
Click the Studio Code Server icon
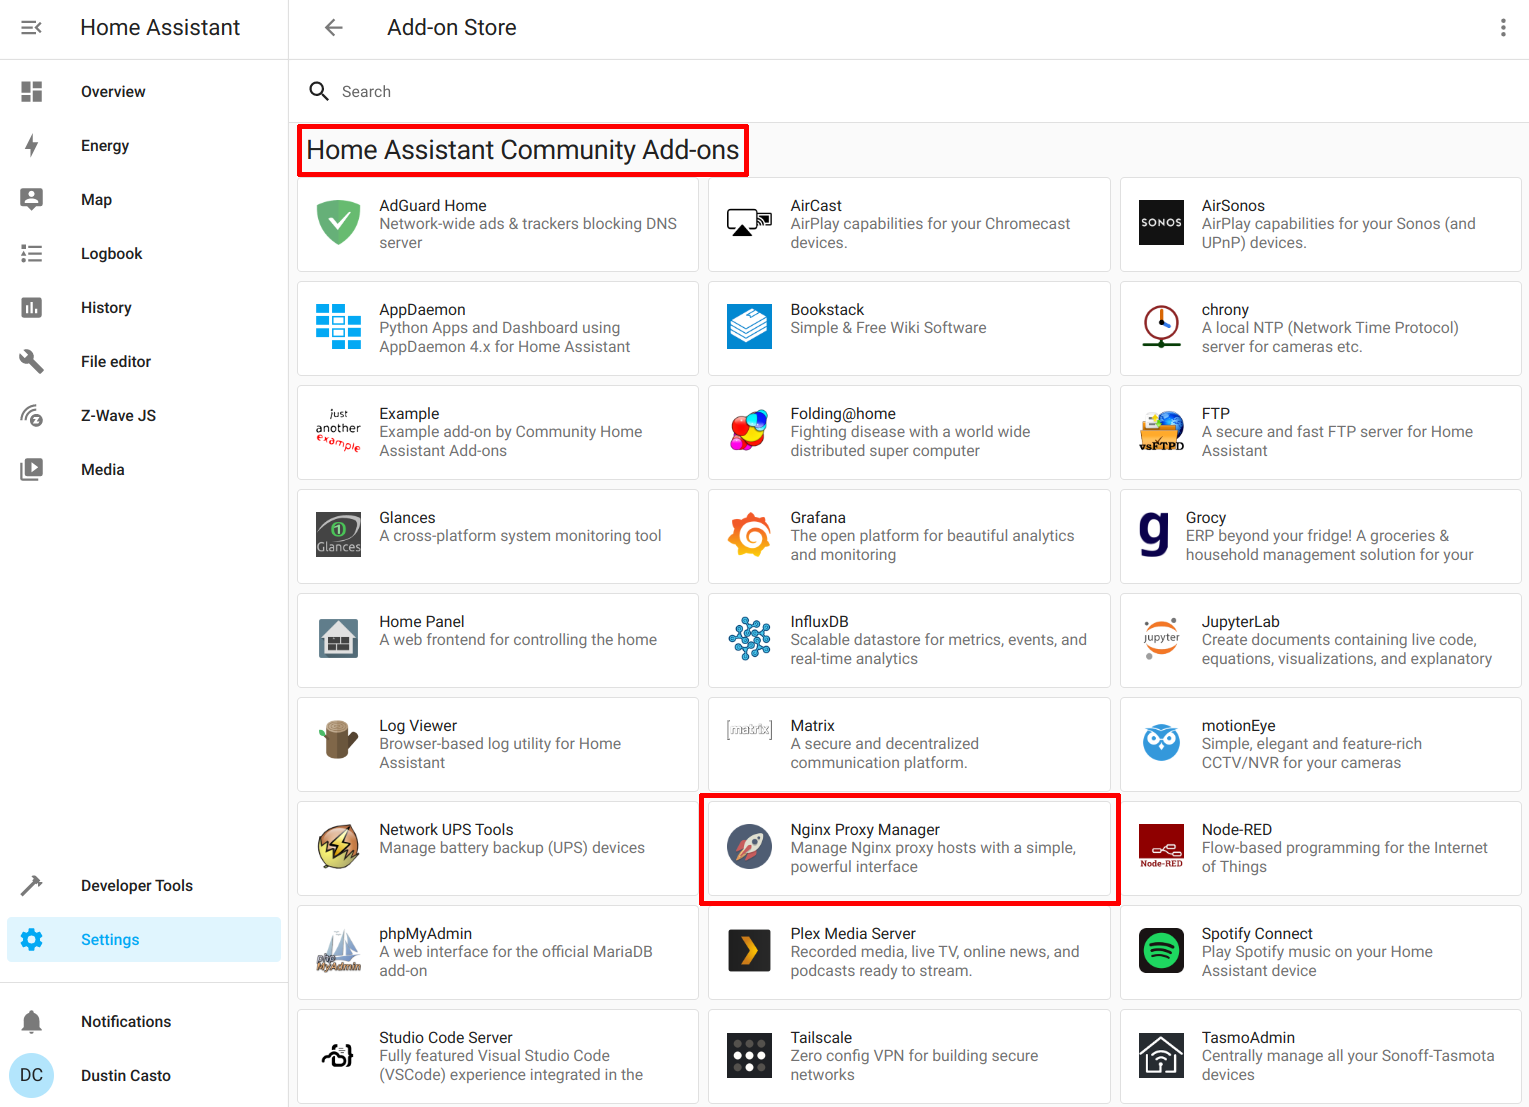click(x=339, y=1056)
